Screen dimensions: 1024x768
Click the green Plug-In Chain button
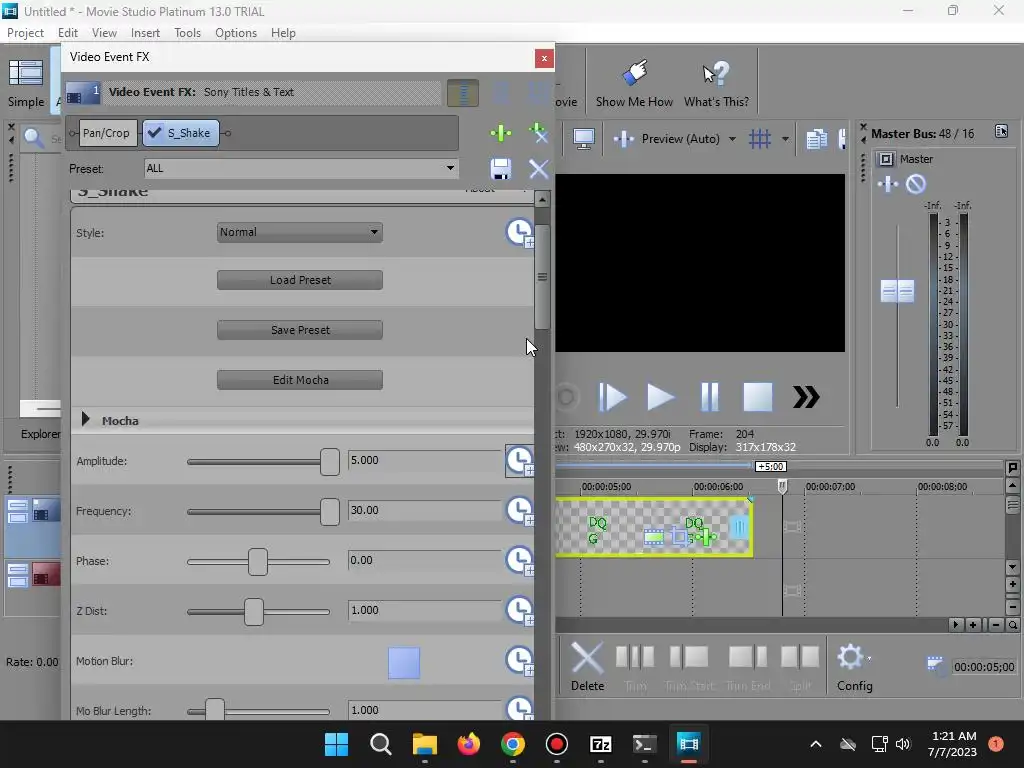501,133
